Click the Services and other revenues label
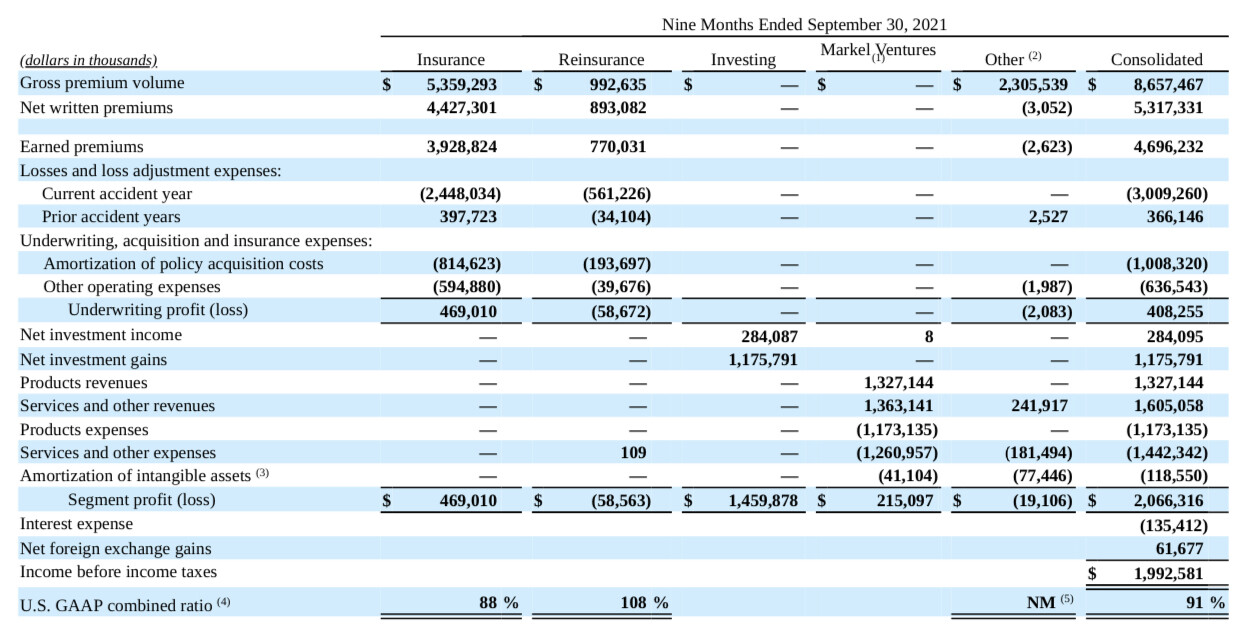 (x=118, y=405)
